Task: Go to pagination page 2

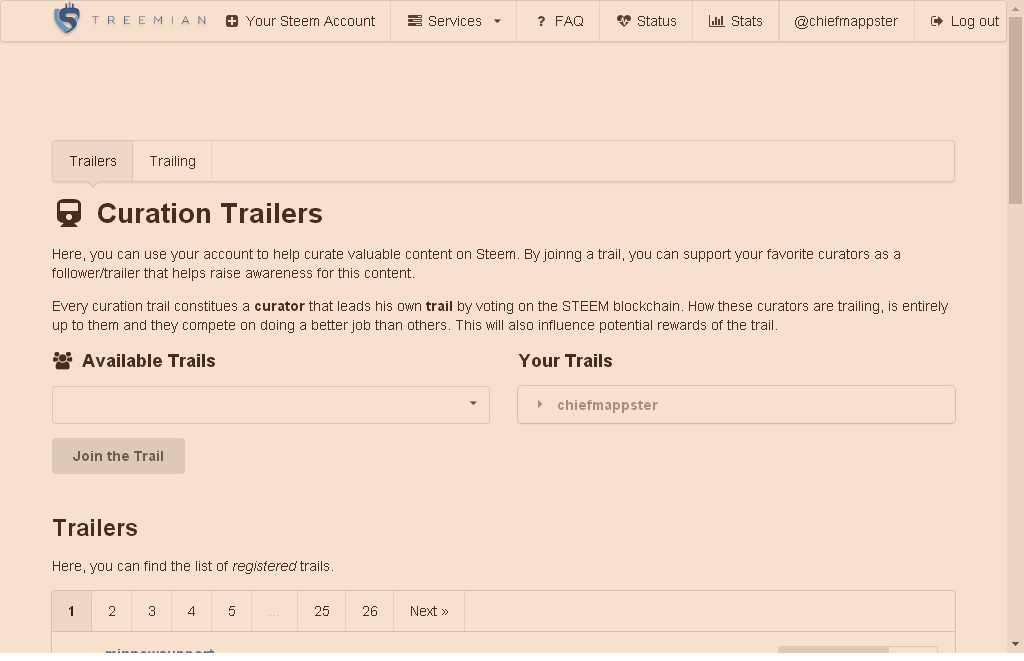Action: click(x=112, y=611)
